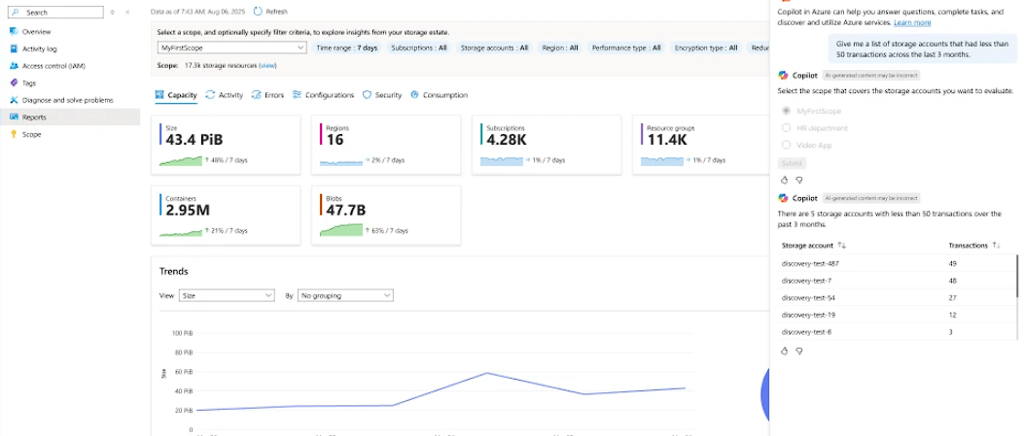Click the purple Tags icon
The height and width of the screenshot is (436, 1024).
coord(14,83)
